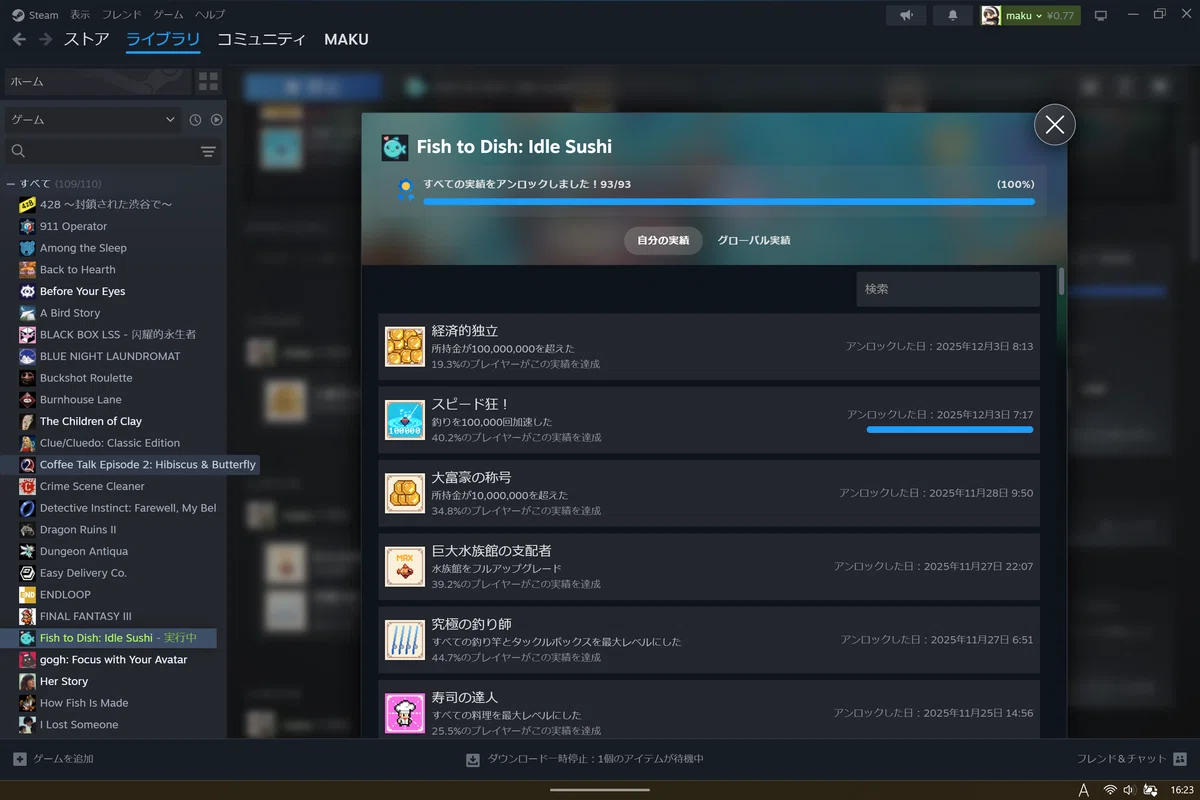Click the library search input field
The height and width of the screenshot is (800, 1200).
(x=112, y=151)
